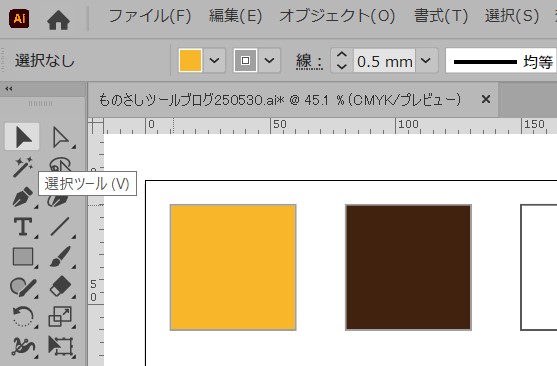Click the orange fill color swatch
Viewport: 557px width, 366px height.
click(190, 61)
